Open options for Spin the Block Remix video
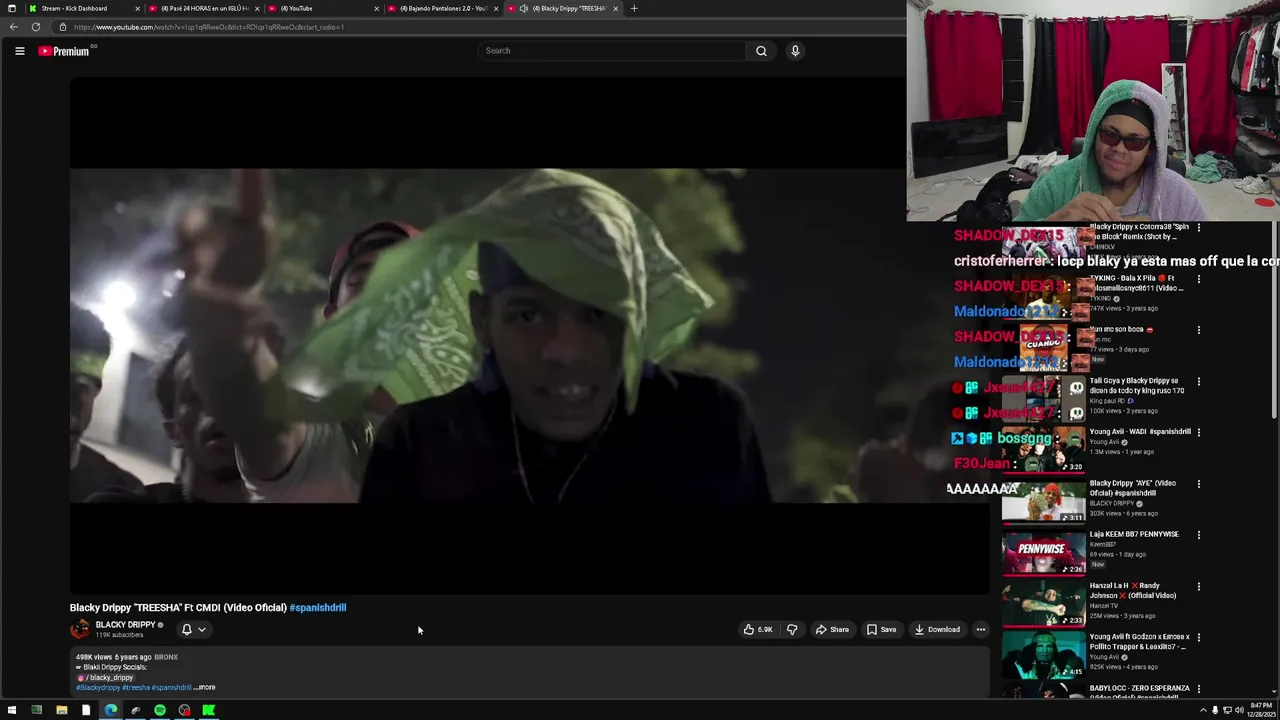The image size is (1280, 720). tap(1199, 228)
